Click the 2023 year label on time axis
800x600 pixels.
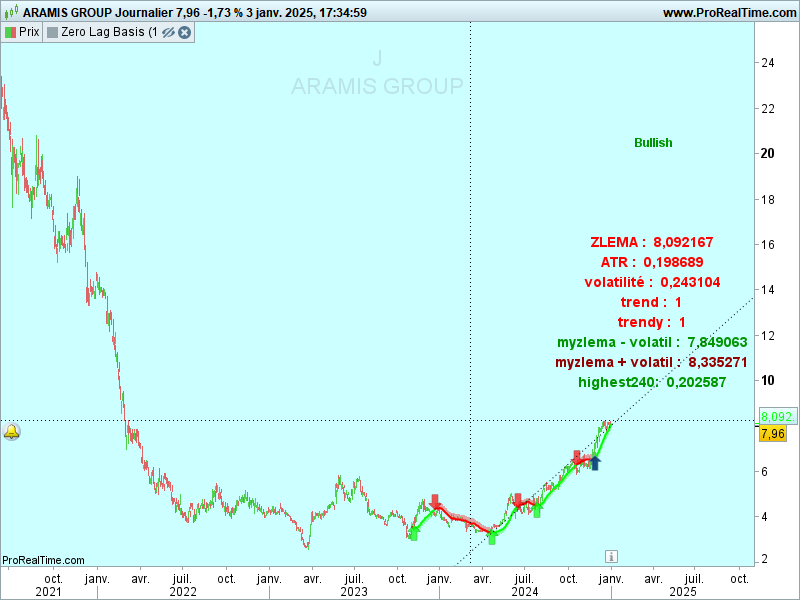click(354, 592)
